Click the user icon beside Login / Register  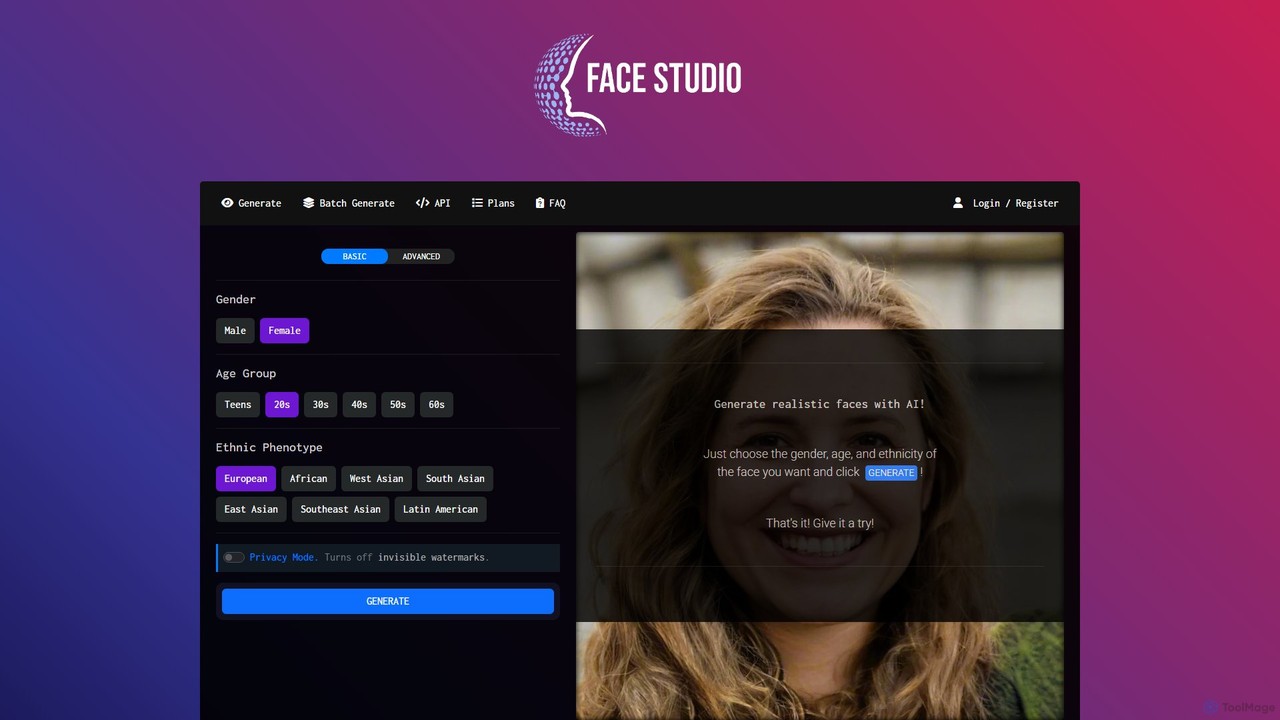click(x=958, y=203)
